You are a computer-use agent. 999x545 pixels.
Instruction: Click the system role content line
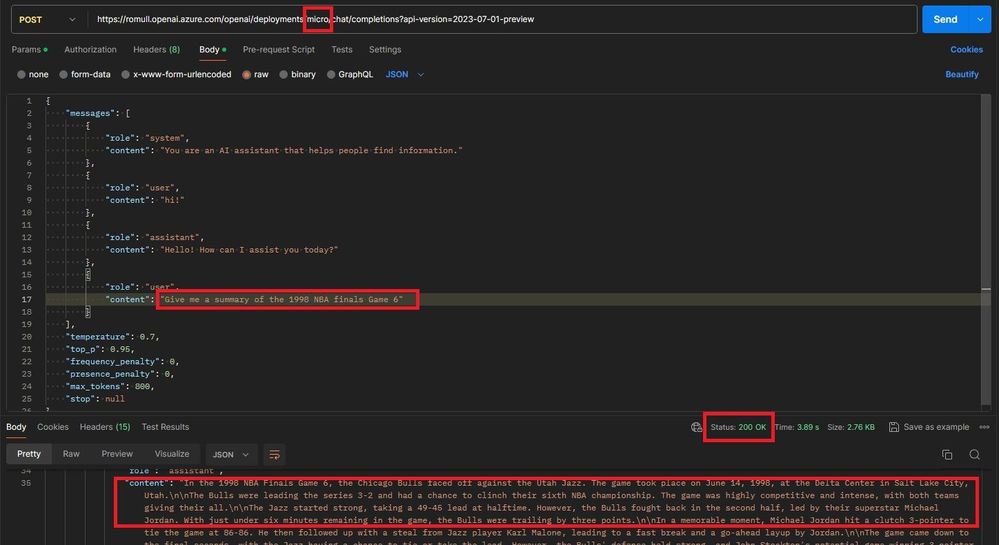click(284, 150)
